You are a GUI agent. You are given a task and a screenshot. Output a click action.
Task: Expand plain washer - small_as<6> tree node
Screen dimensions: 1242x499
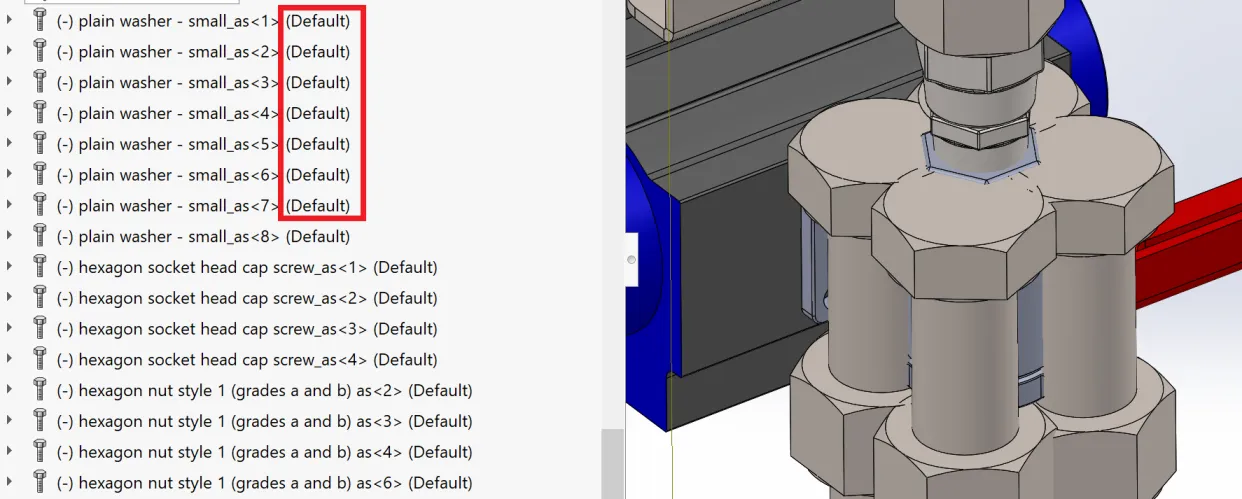pos(10,175)
